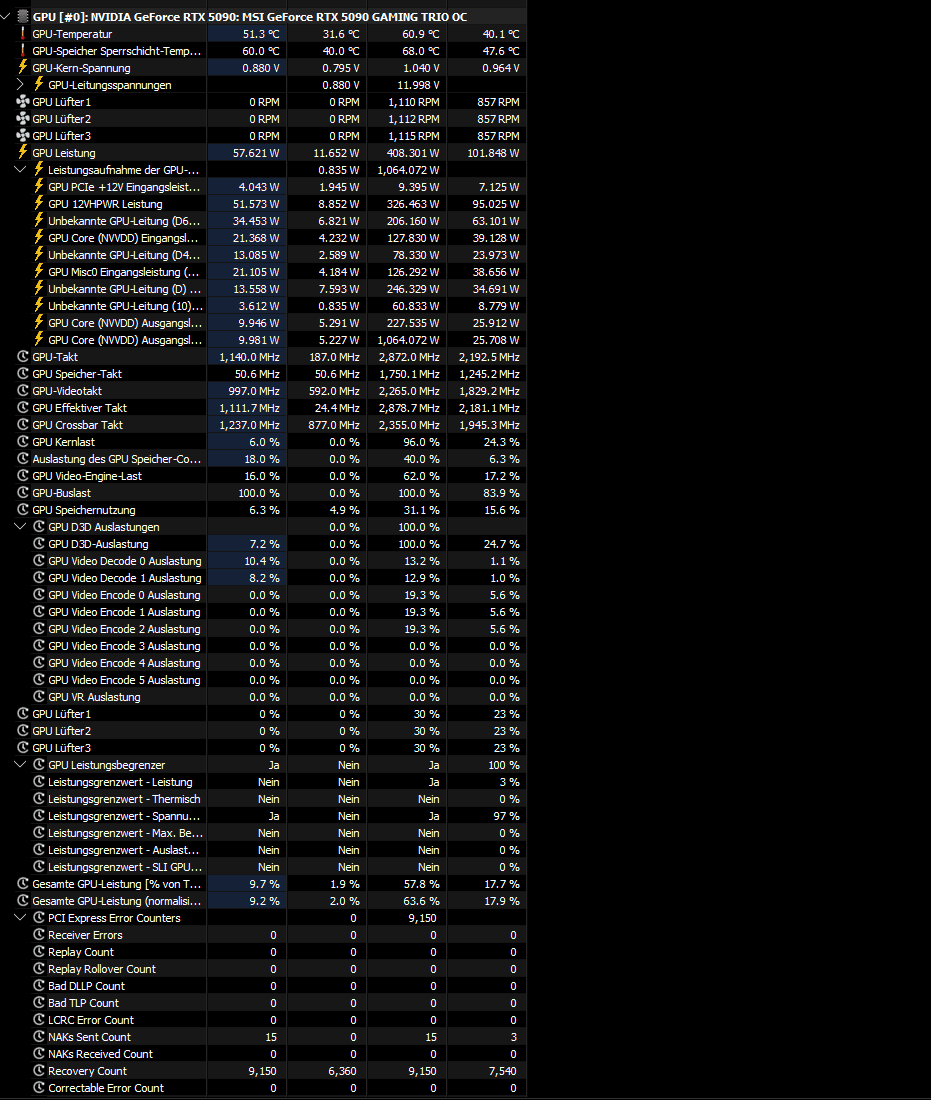Click the 7,540 average Recovery Count value

[502, 1071]
